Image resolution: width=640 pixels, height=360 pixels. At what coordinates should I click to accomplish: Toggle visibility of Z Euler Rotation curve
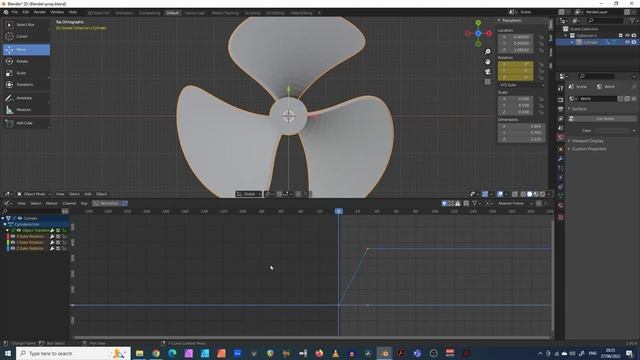[x=13, y=248]
